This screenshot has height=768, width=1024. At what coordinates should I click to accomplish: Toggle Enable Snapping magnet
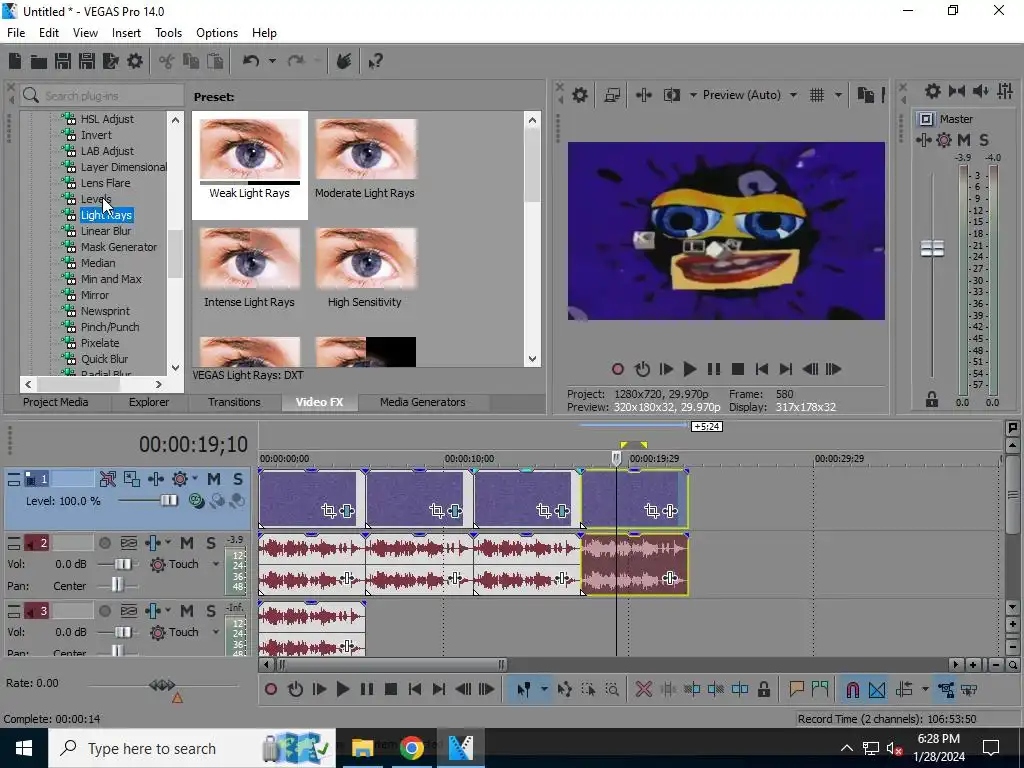click(852, 690)
